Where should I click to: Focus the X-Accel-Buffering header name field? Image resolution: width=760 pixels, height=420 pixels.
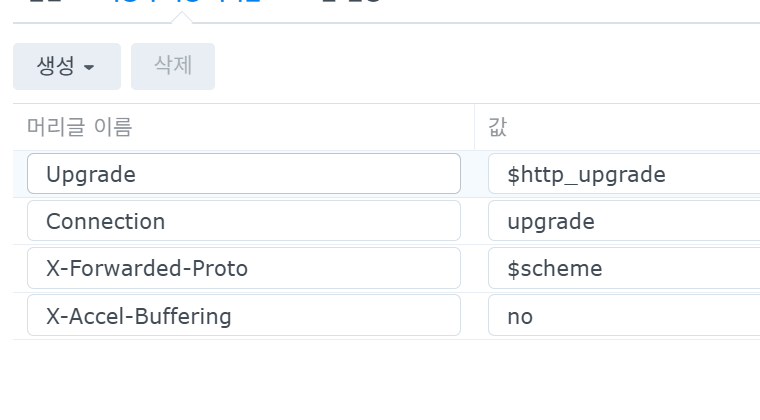coord(243,316)
